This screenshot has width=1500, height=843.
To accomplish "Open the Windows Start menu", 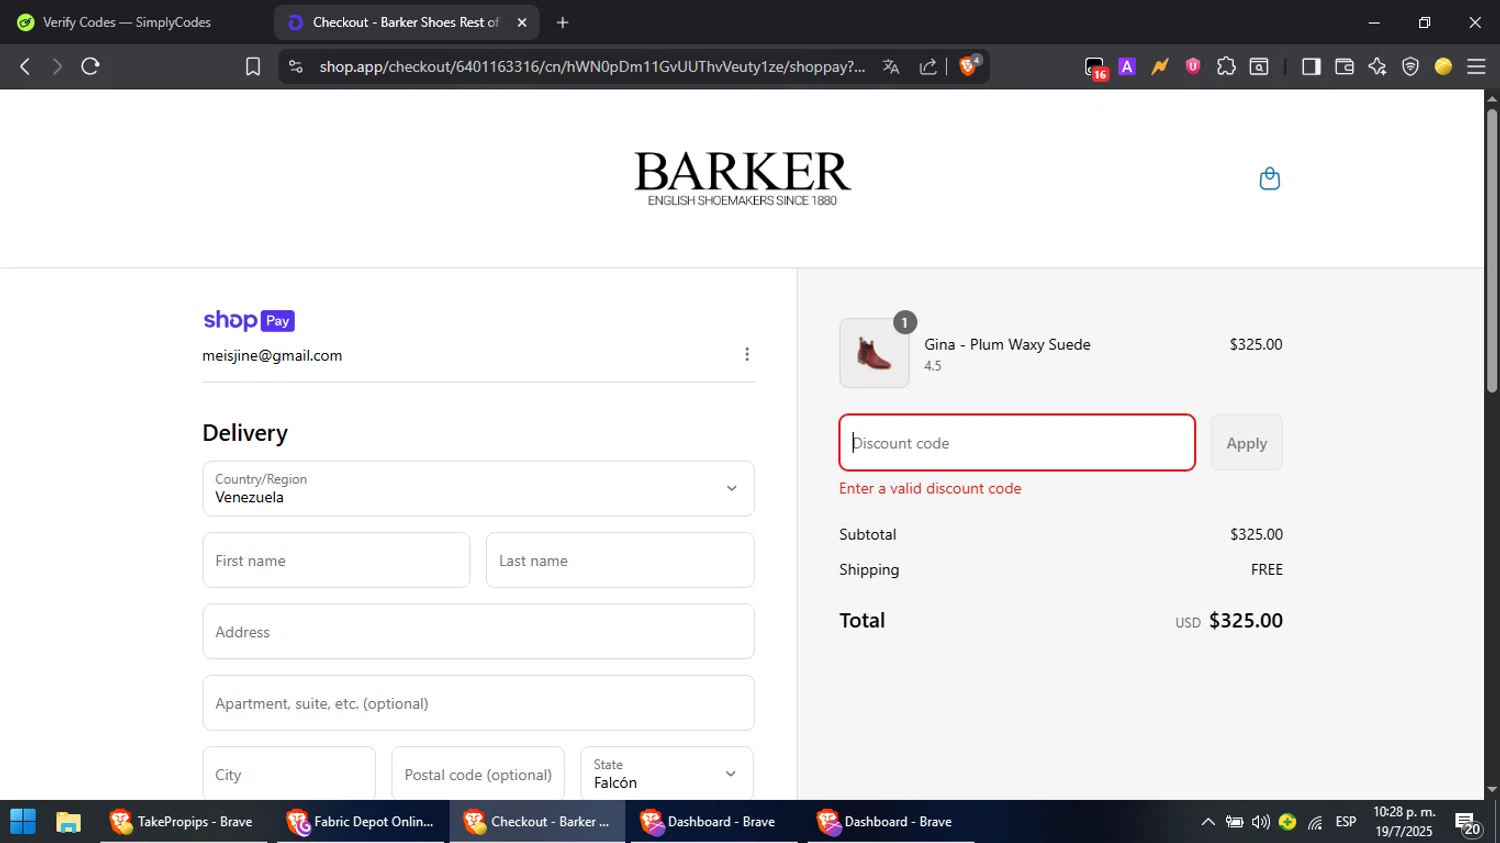I will pyautogui.click(x=23, y=822).
